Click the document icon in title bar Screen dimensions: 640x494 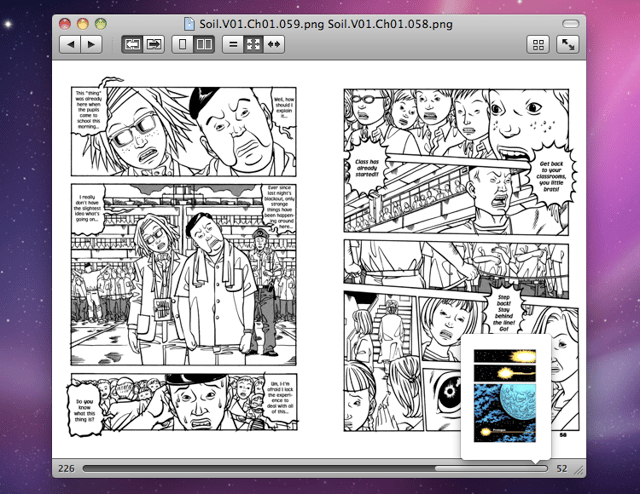coord(189,24)
